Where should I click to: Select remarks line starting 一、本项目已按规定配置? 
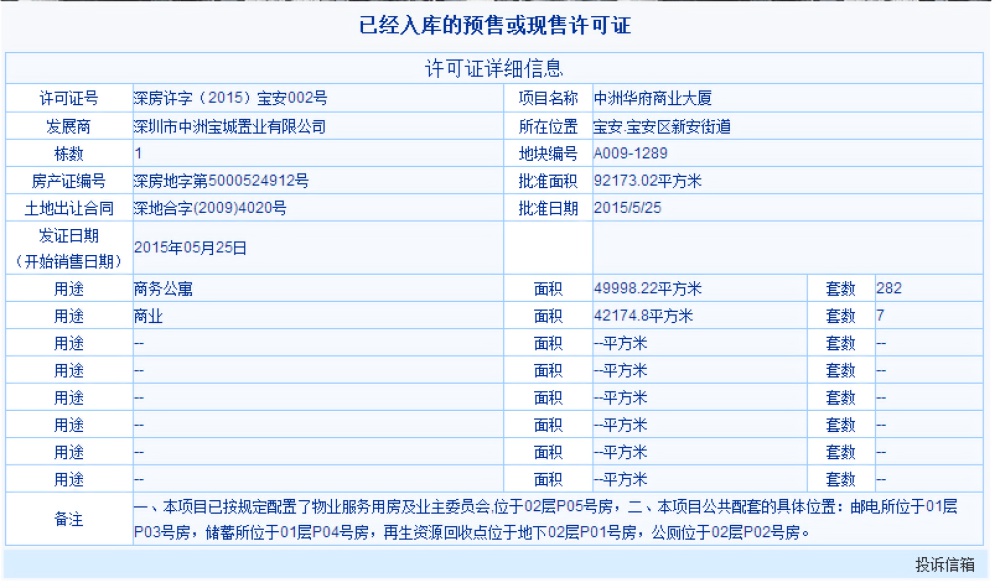(546, 507)
